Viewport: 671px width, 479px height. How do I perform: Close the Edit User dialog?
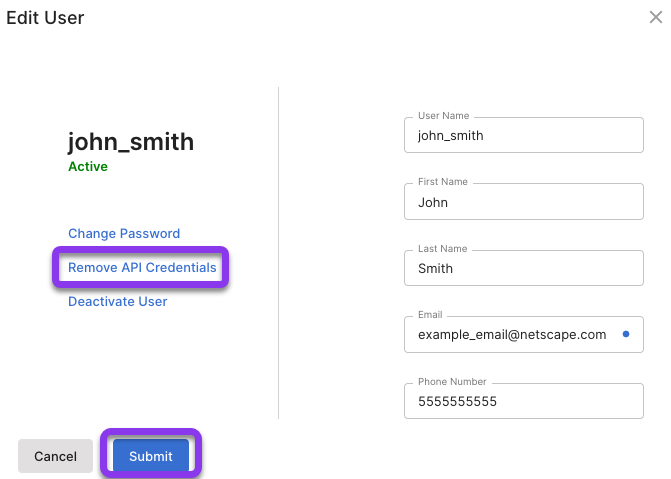coord(656,17)
